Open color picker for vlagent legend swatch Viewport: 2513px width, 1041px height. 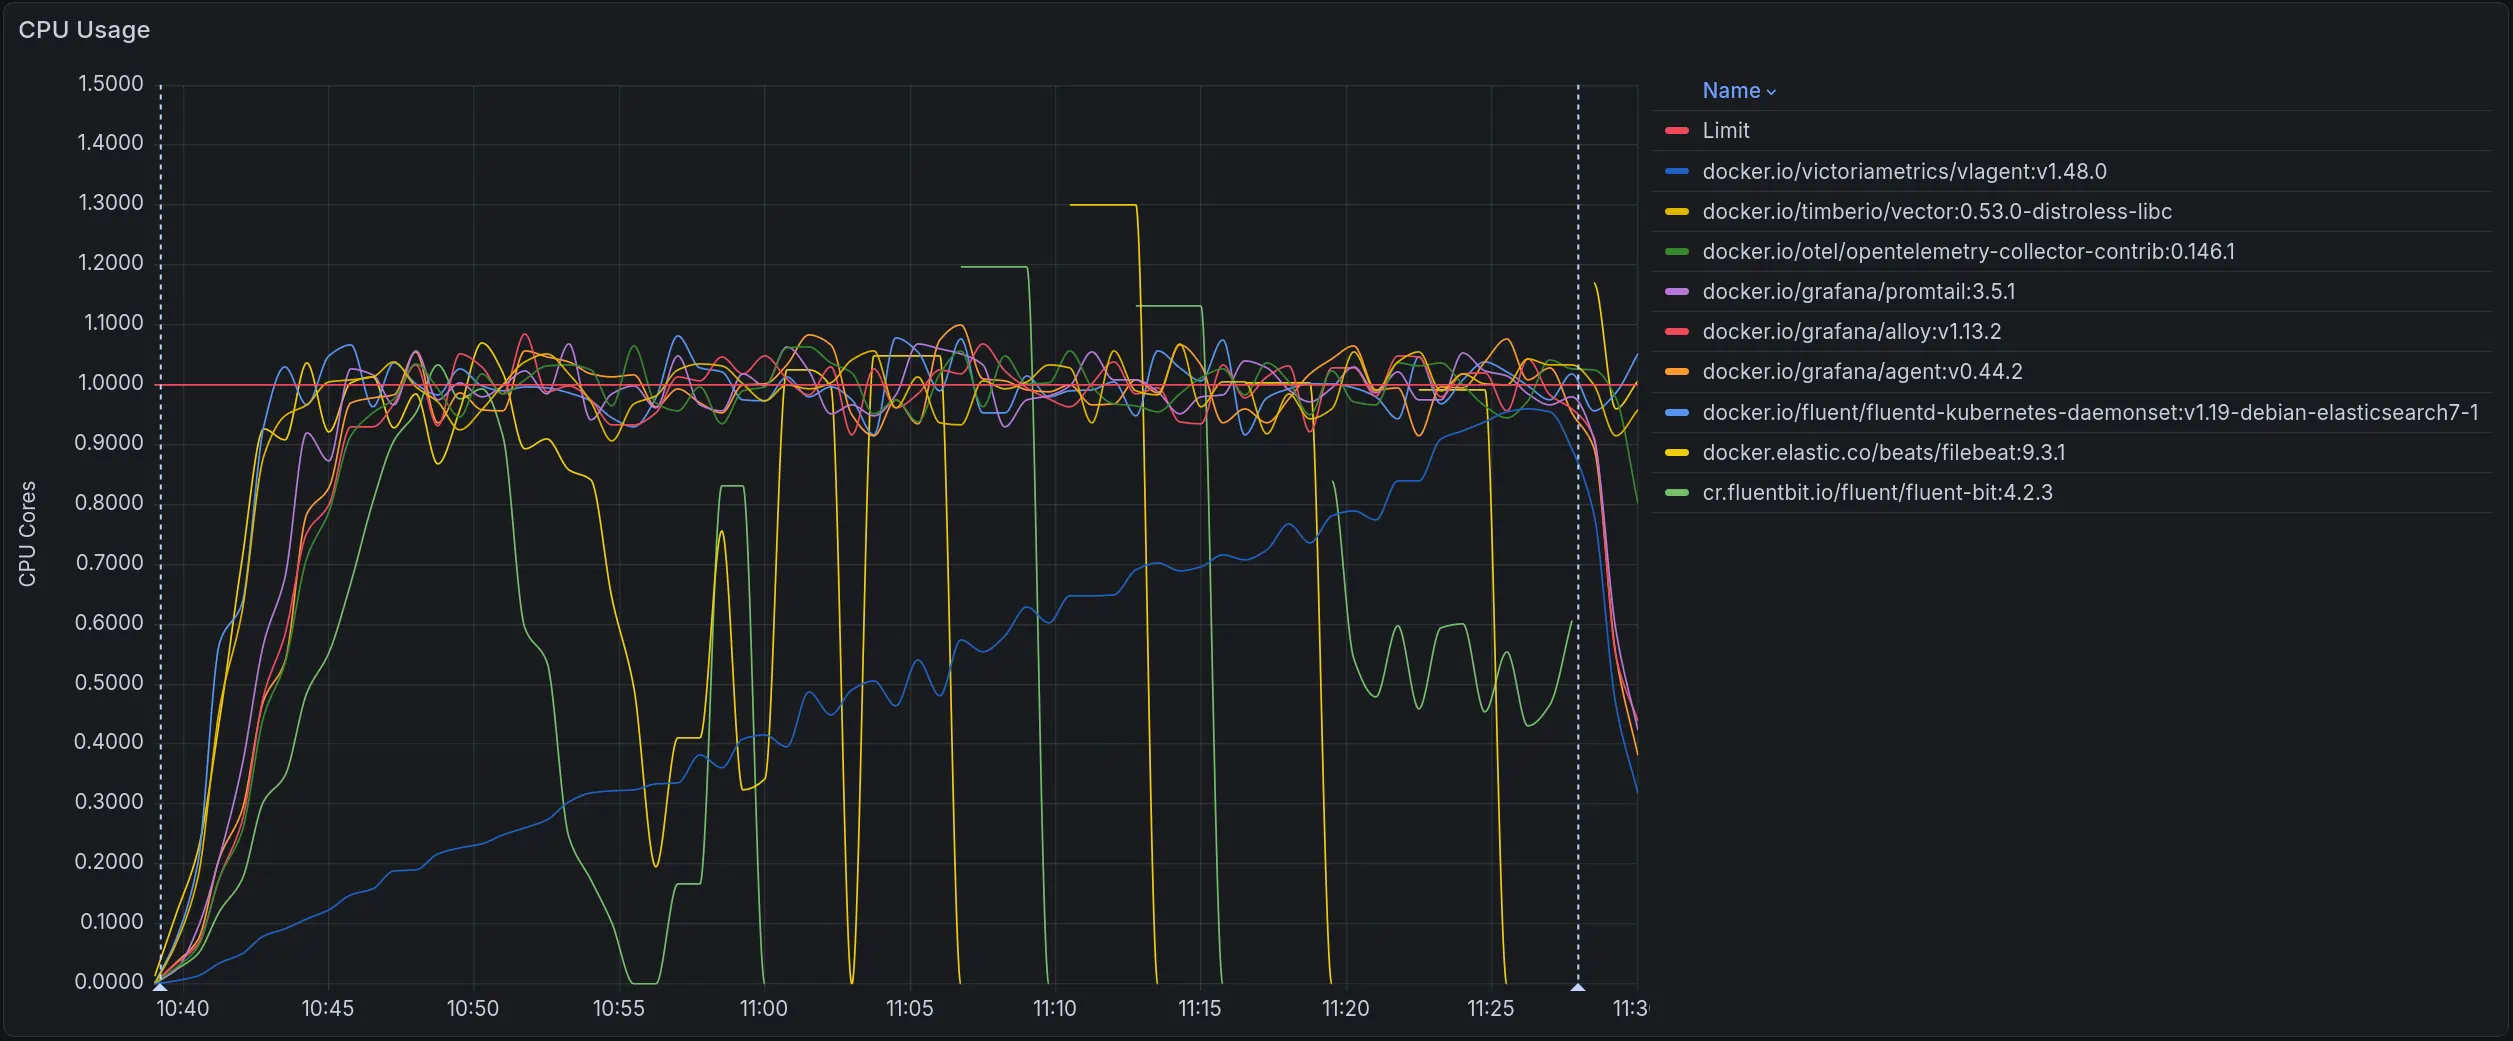point(1676,172)
